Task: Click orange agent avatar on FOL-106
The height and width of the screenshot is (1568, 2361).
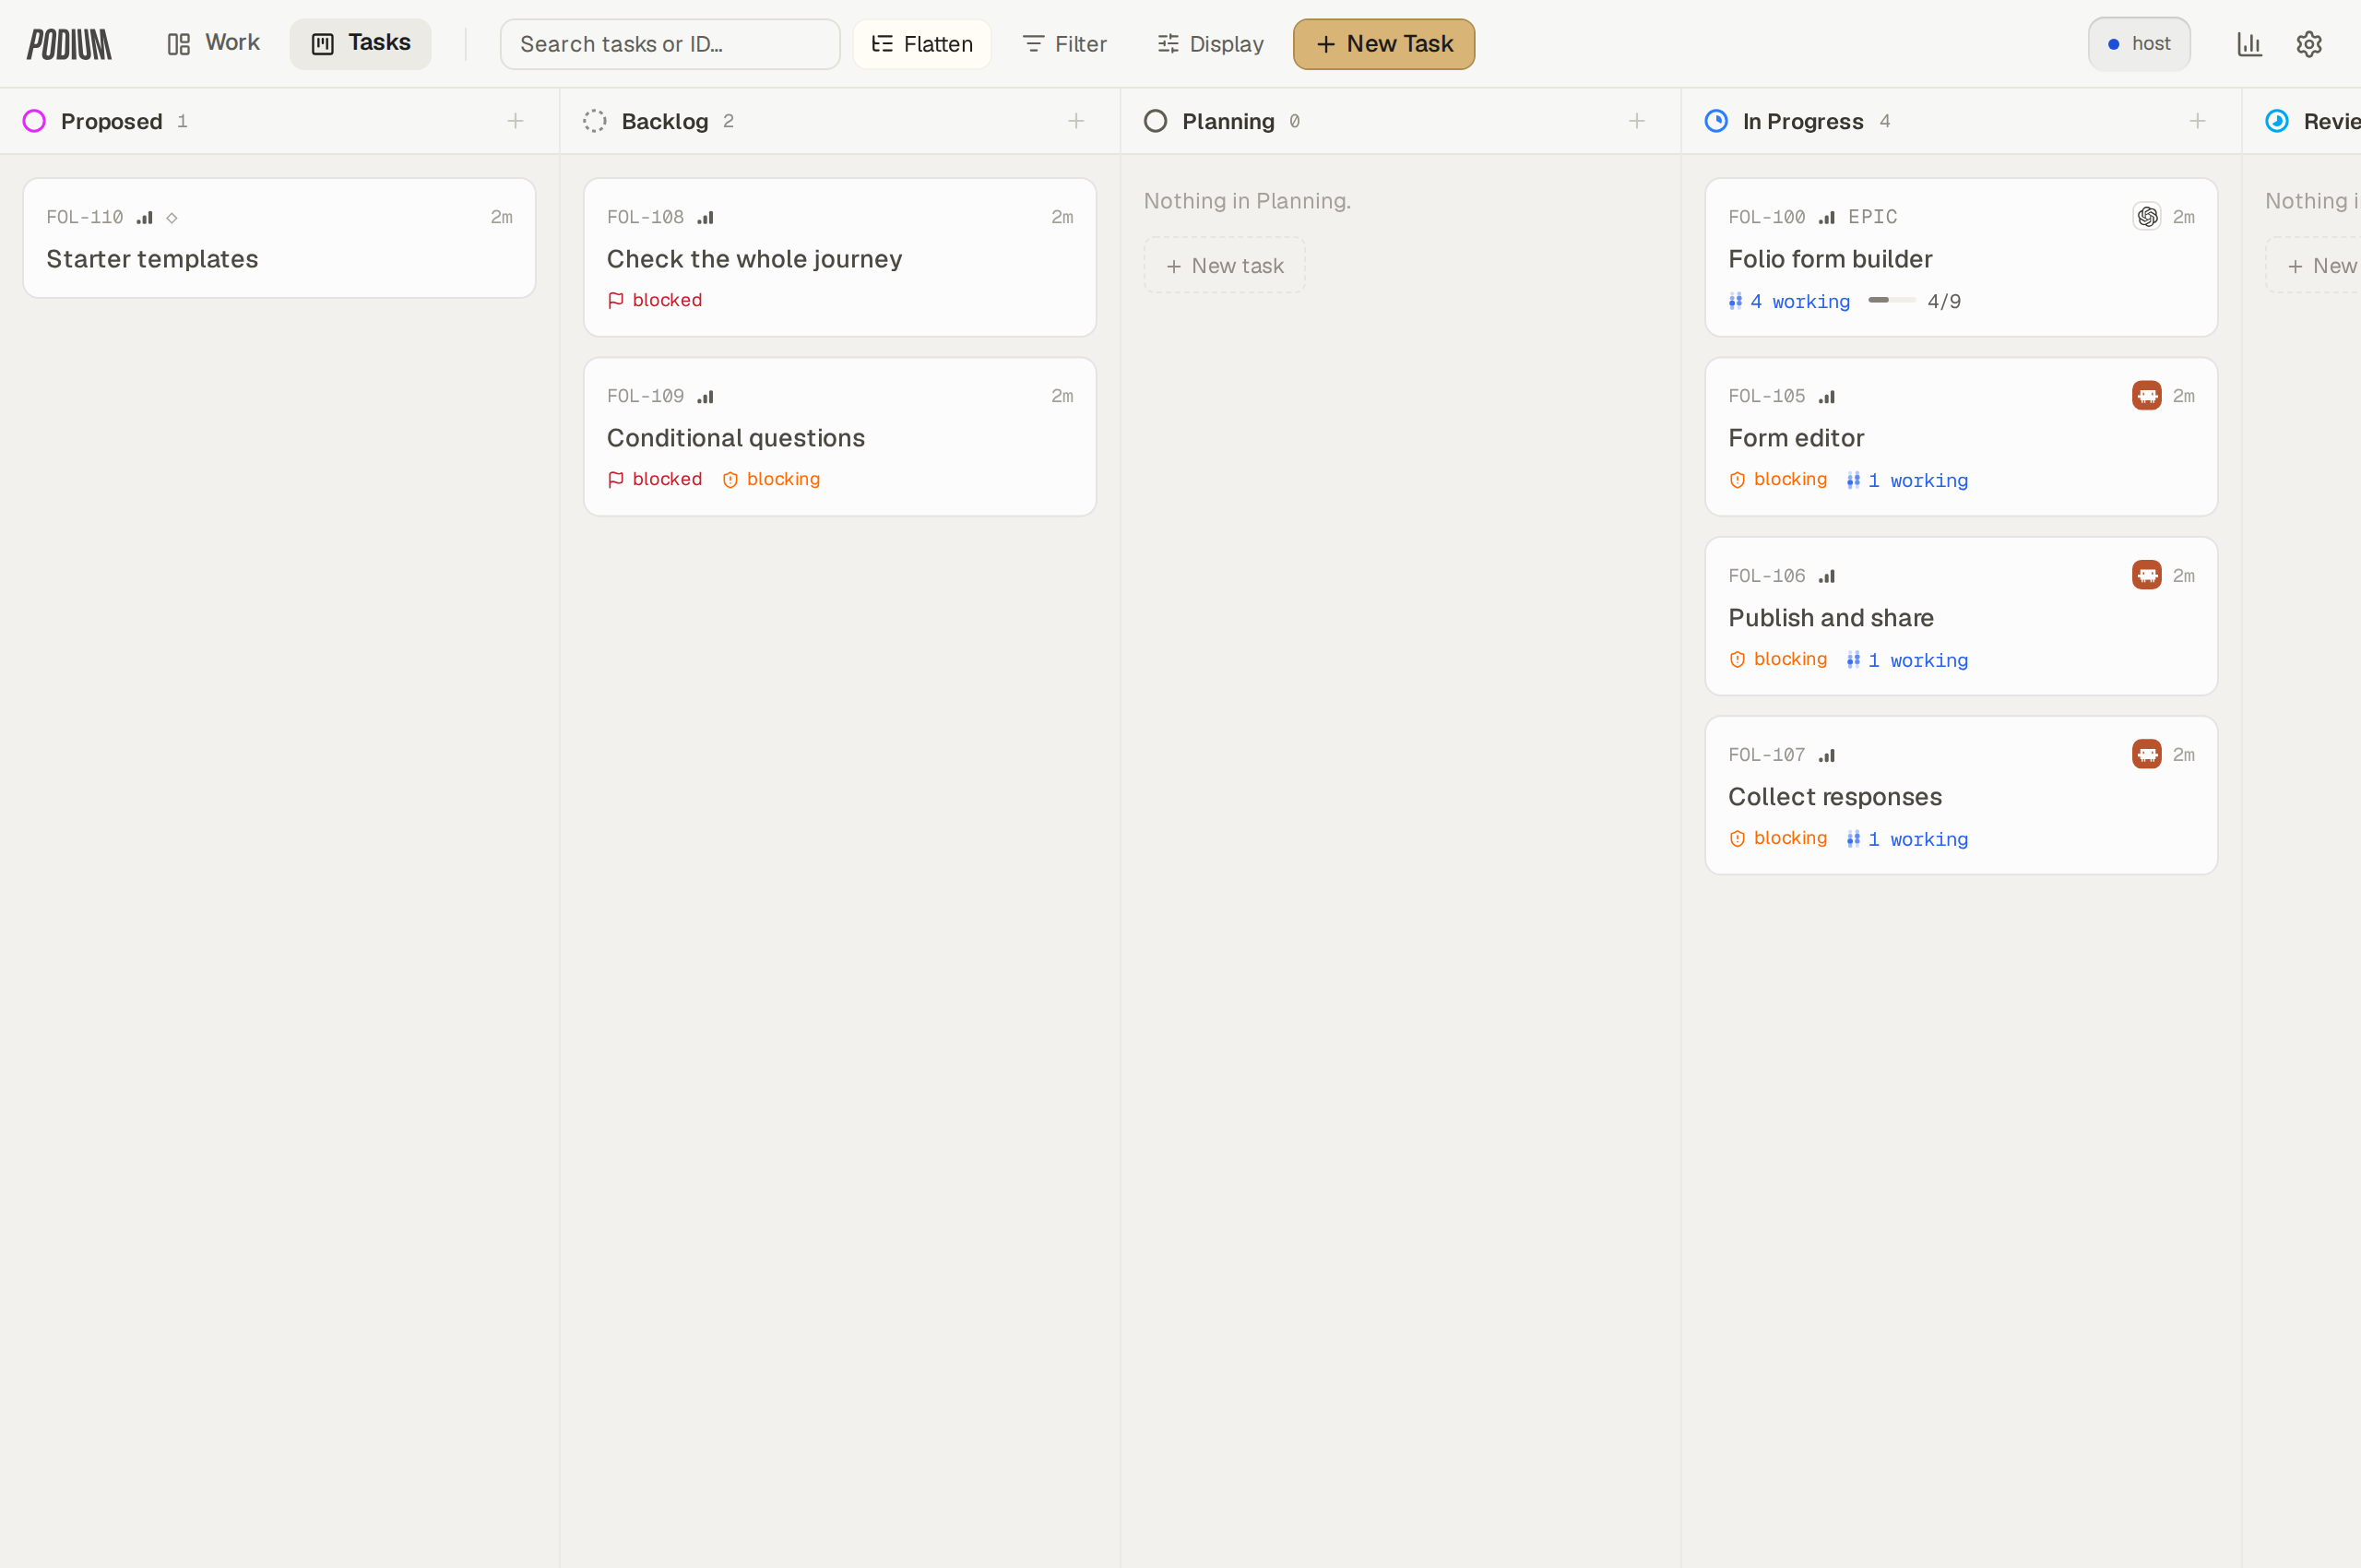Action: pos(2147,574)
